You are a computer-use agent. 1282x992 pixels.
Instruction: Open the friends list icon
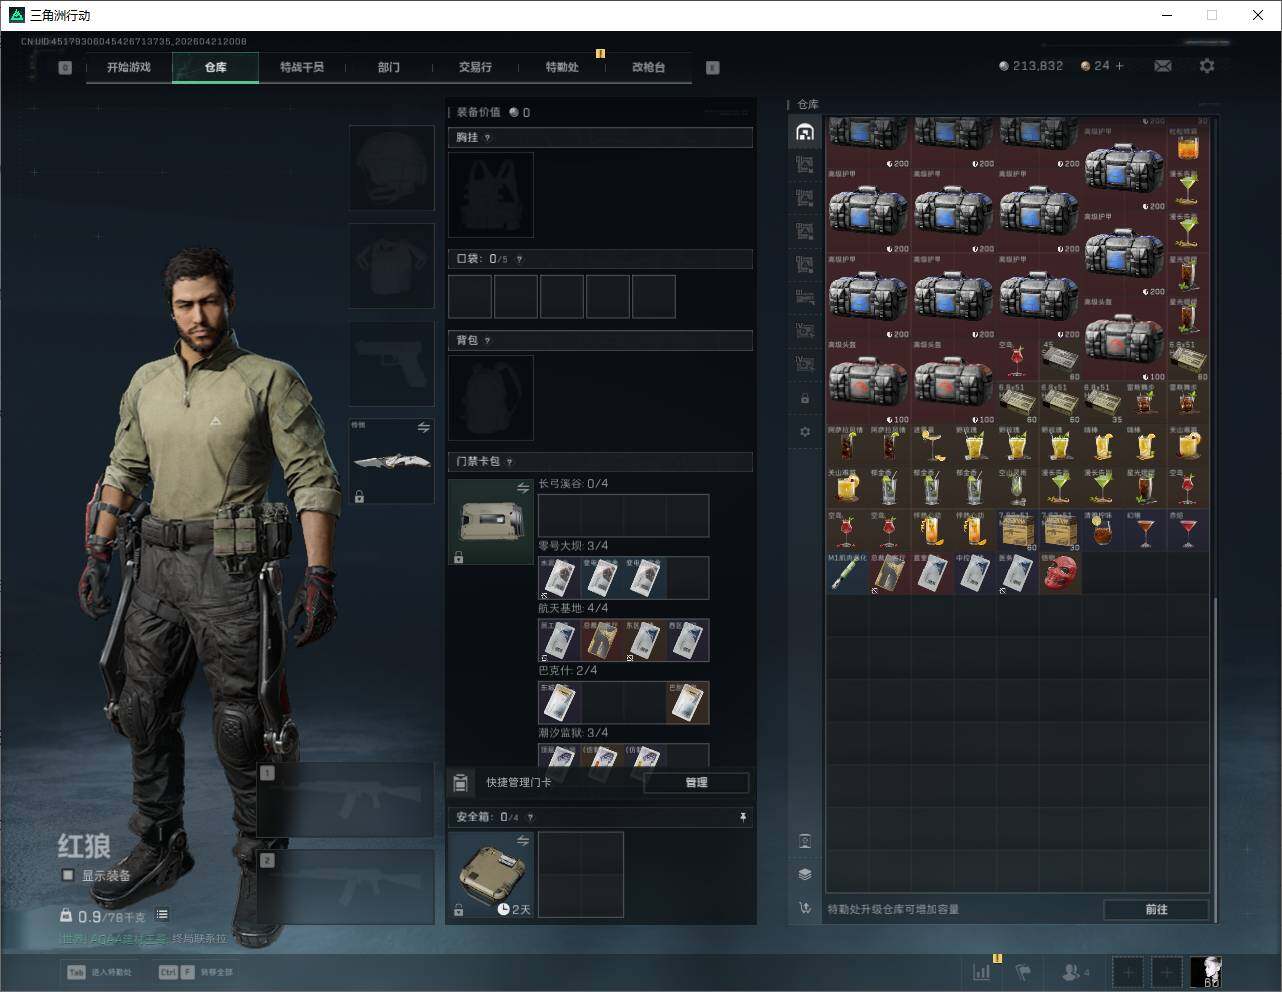1072,971
